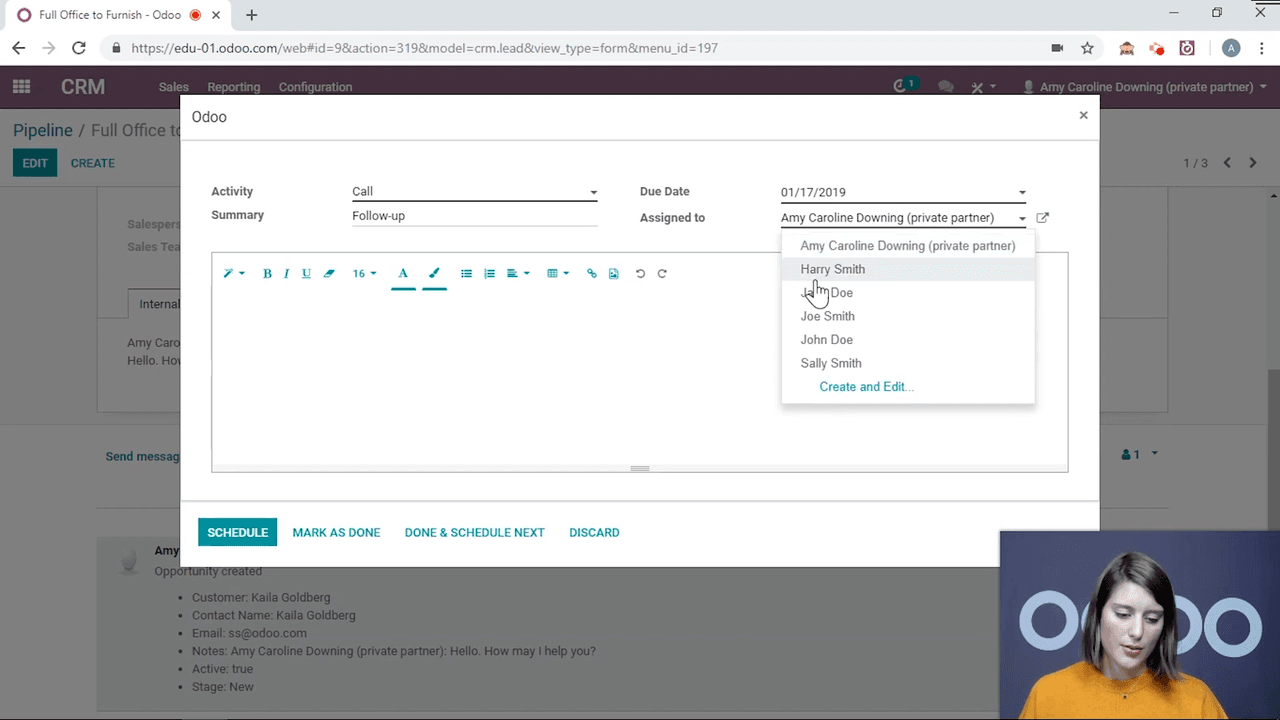Click the insert link icon

click(591, 274)
